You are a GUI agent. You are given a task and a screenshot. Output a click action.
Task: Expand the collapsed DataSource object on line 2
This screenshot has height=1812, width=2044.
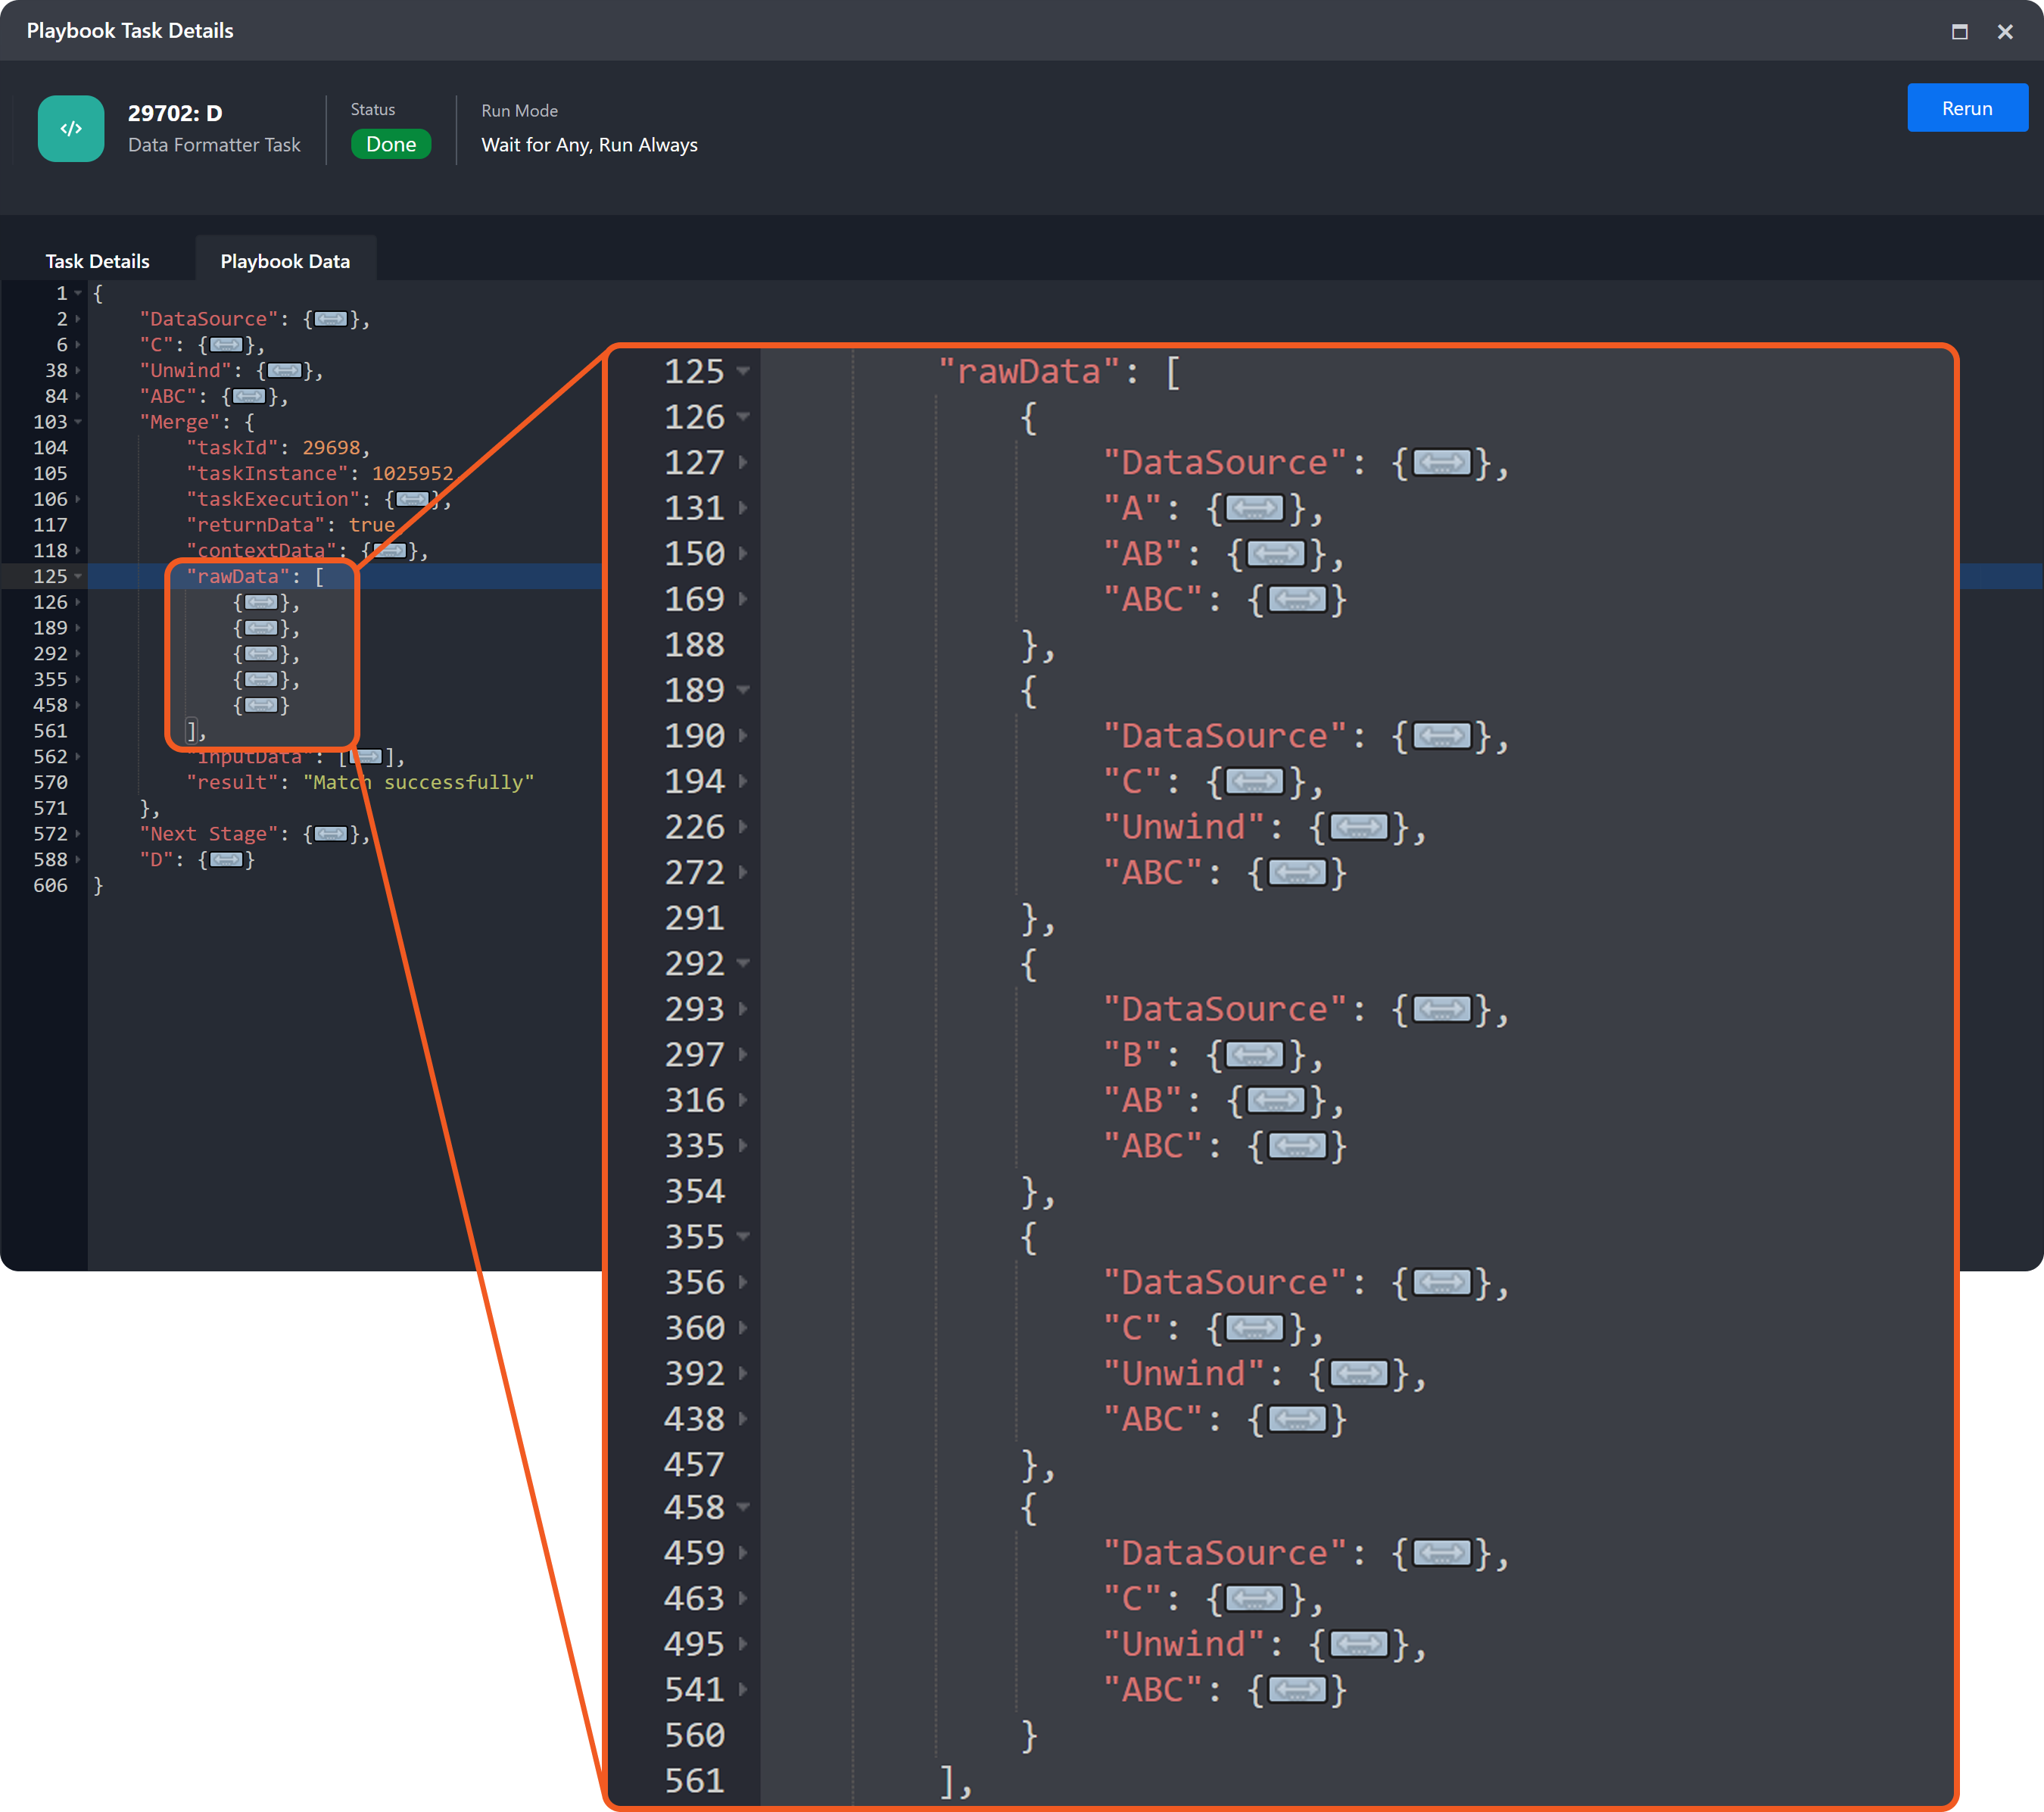click(x=330, y=319)
